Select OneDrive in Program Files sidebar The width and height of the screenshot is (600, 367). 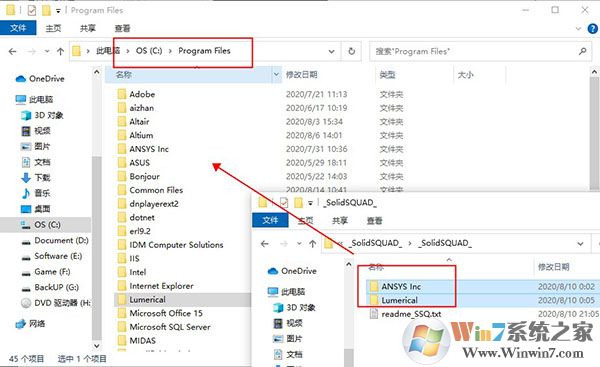40,79
